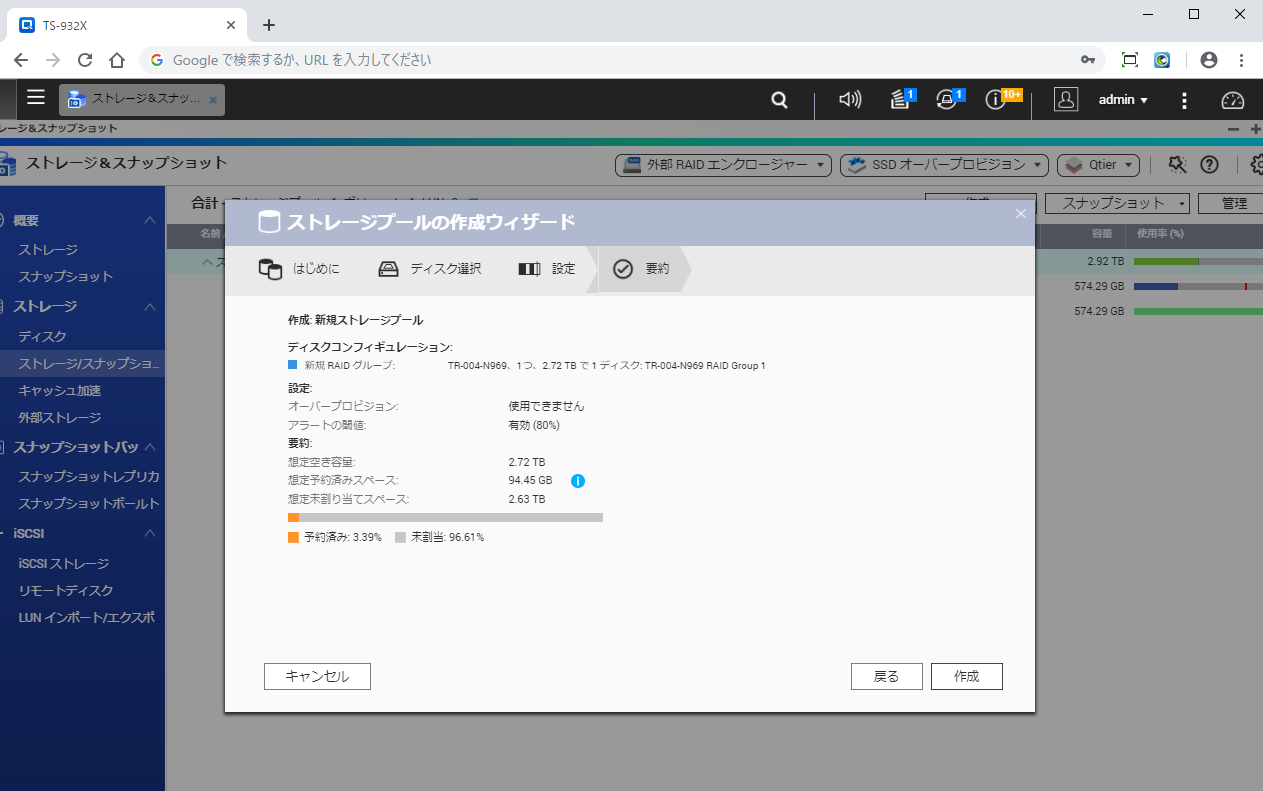Open the external devices icon
This screenshot has width=1263, height=791.
[948, 99]
